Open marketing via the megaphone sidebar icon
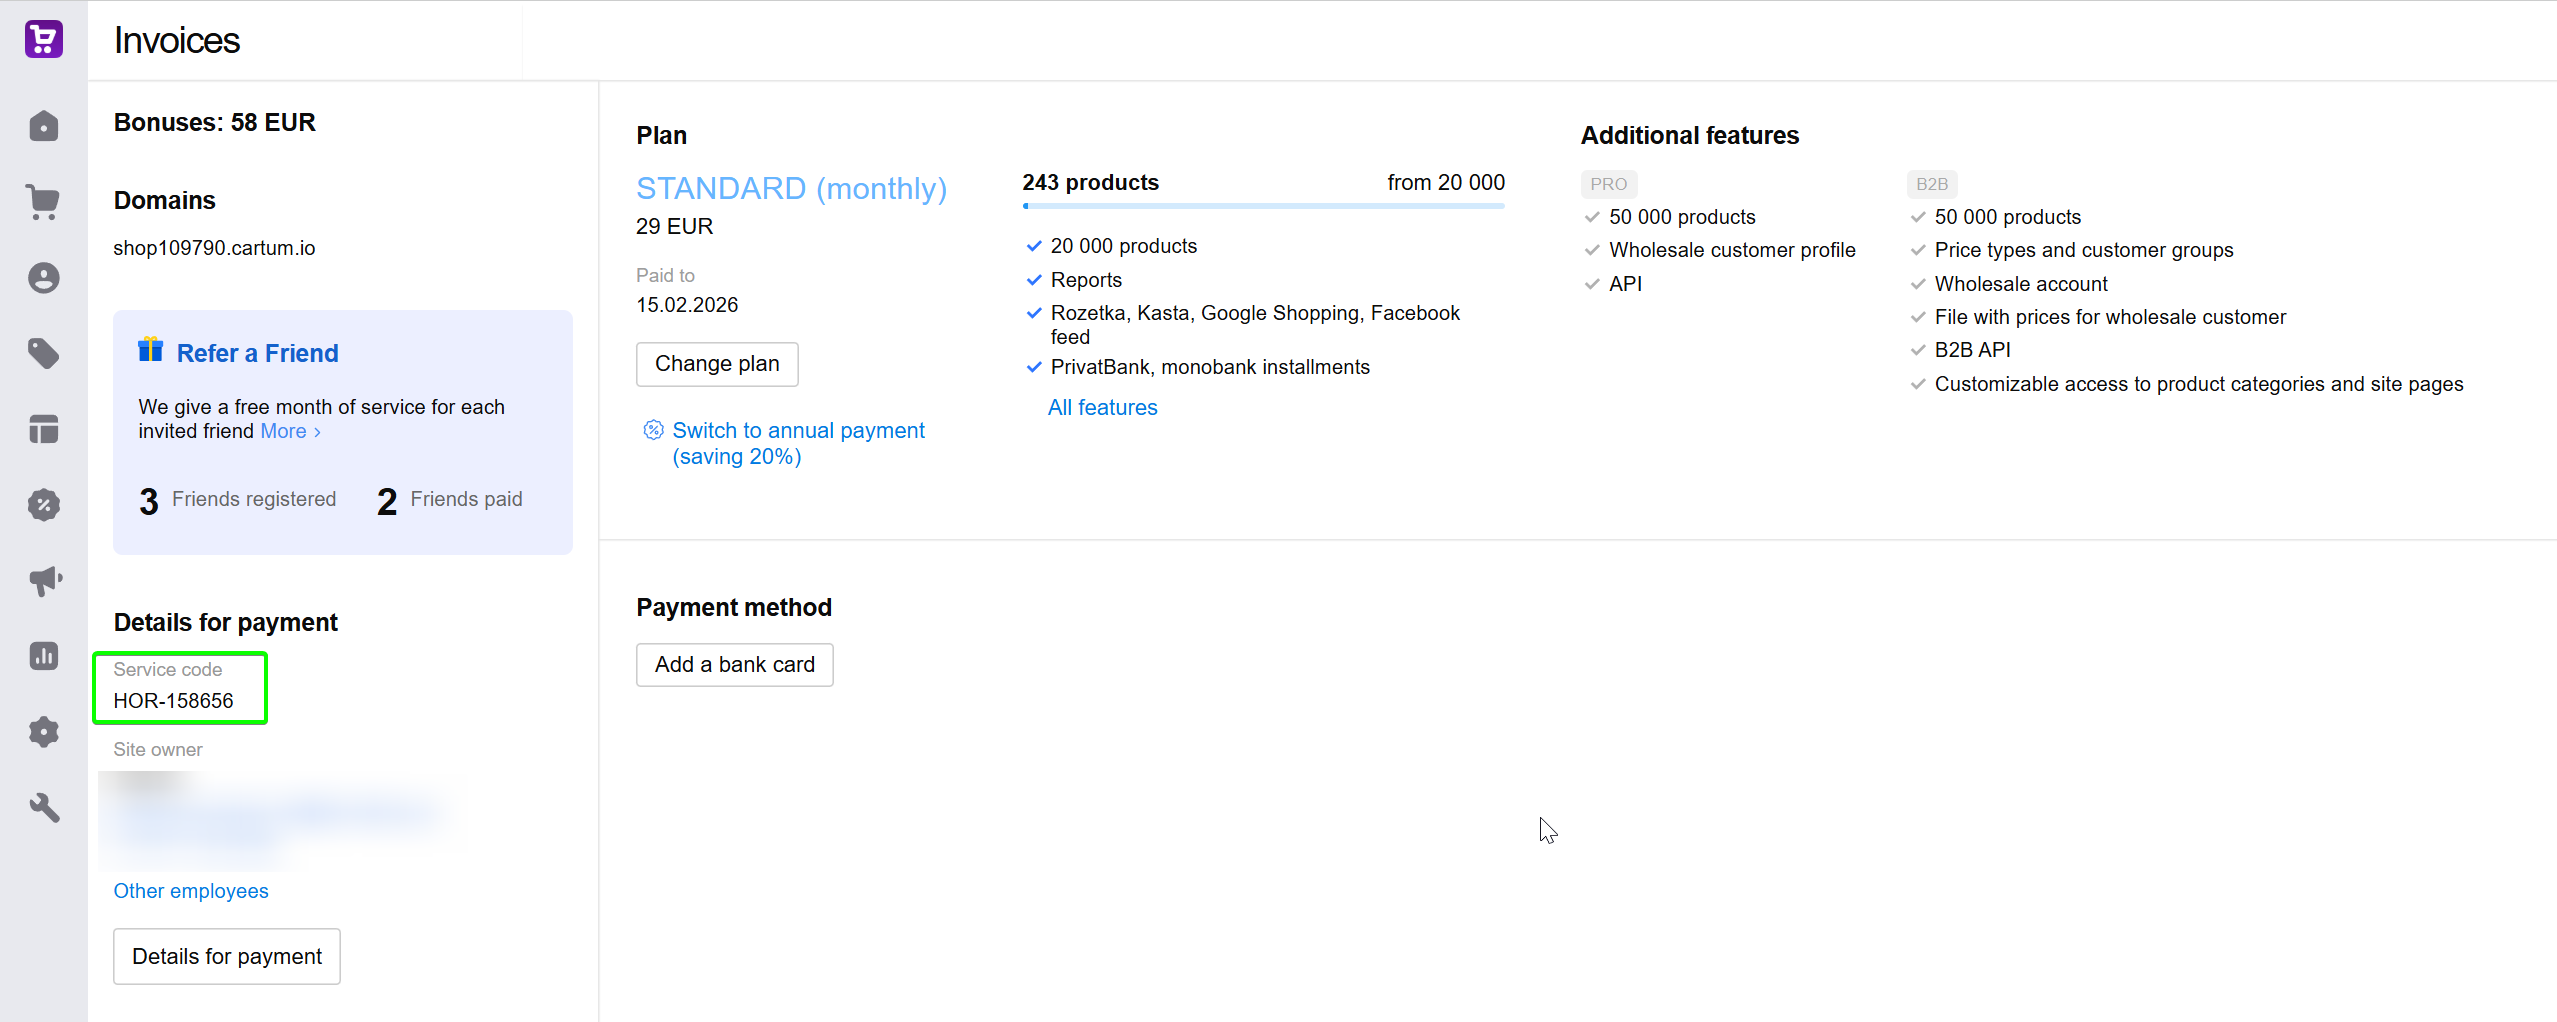The width and height of the screenshot is (2557, 1022). [x=43, y=580]
